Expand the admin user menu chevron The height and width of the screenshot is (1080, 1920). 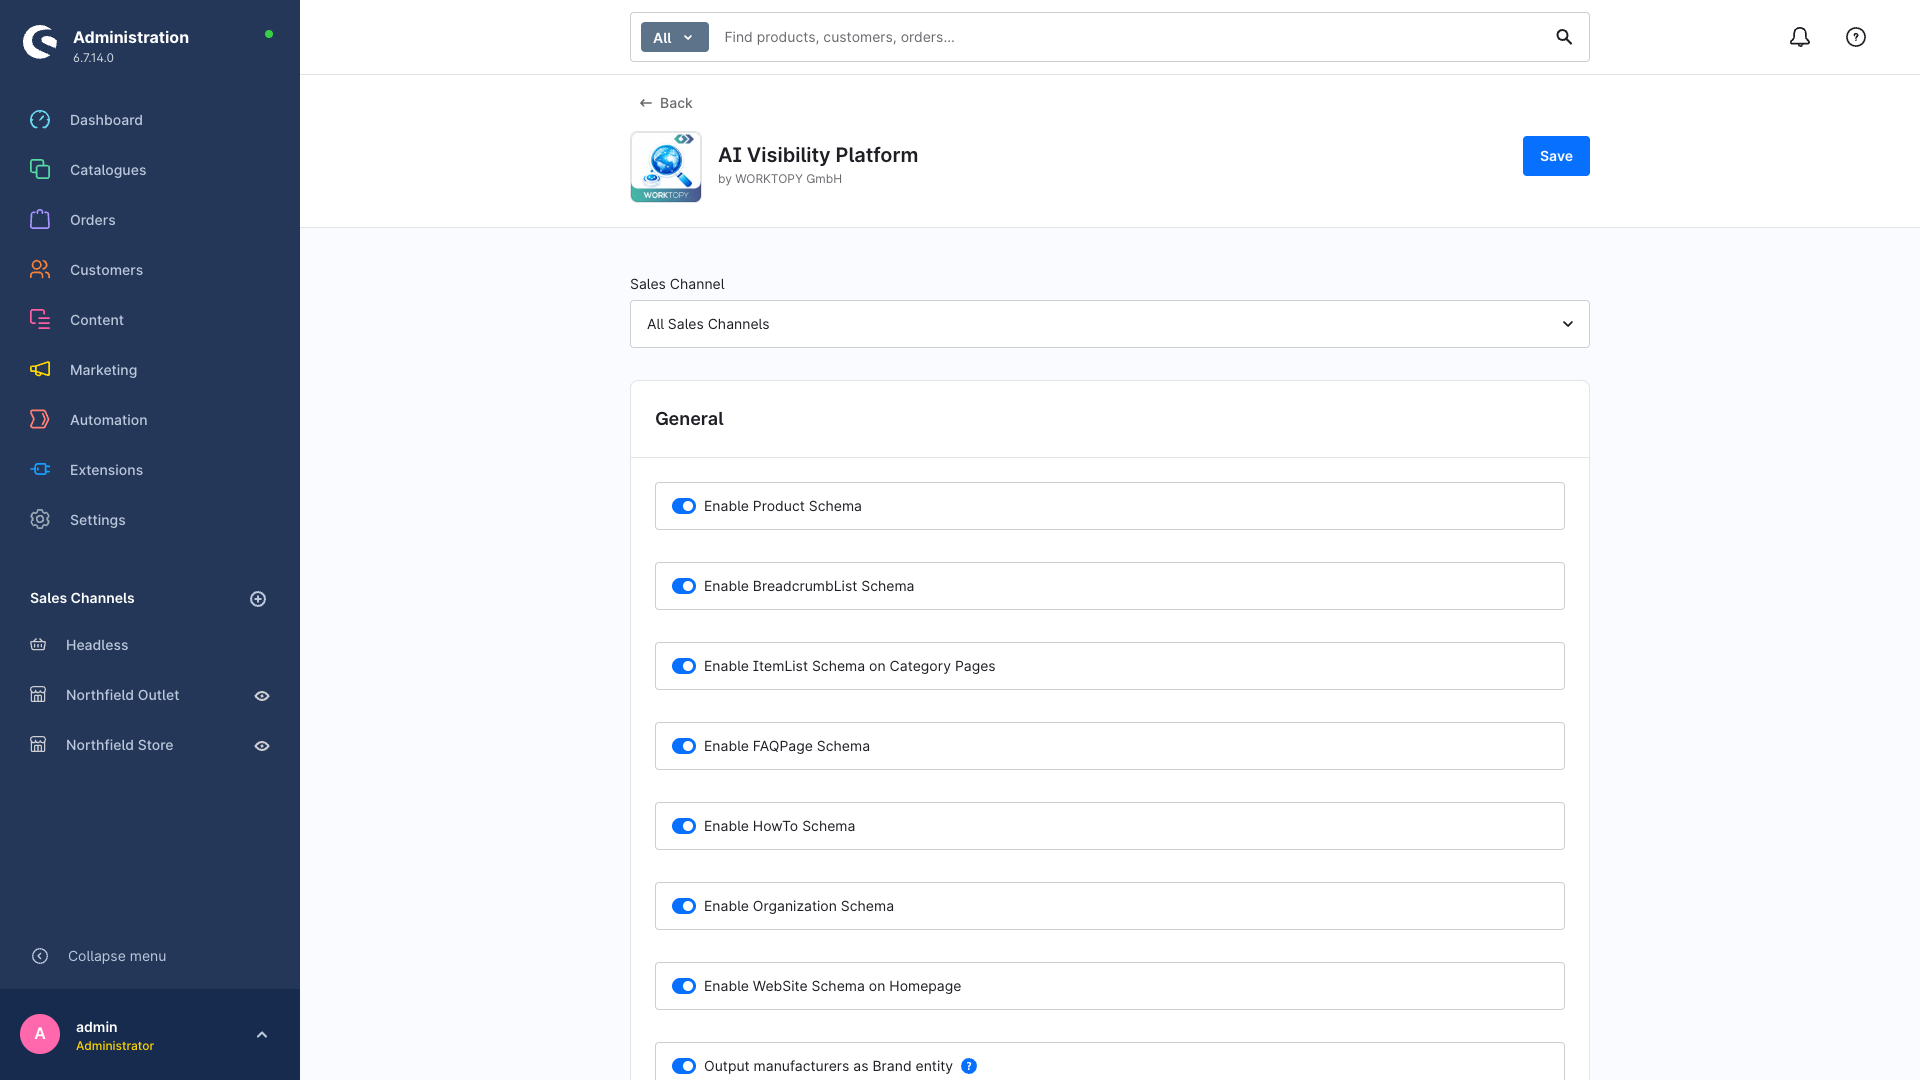(x=262, y=1035)
